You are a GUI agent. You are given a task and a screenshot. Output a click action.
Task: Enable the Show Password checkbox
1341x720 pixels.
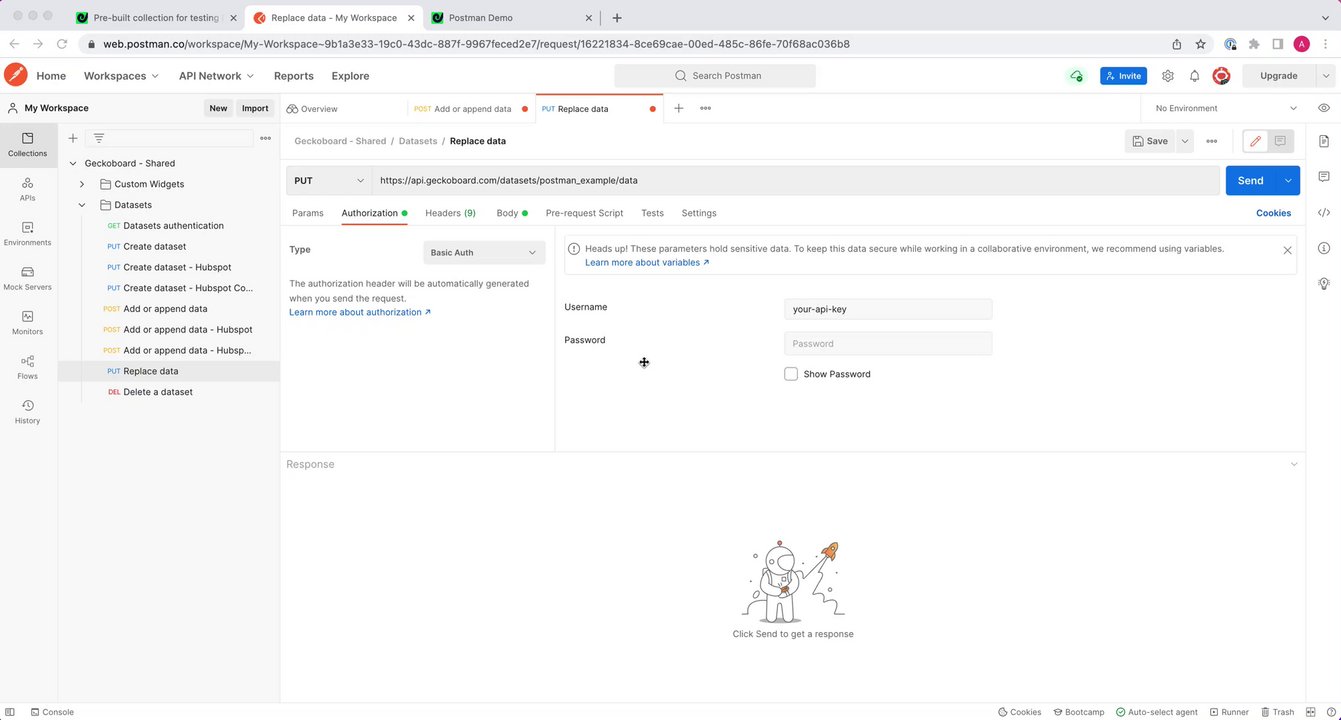pyautogui.click(x=791, y=374)
